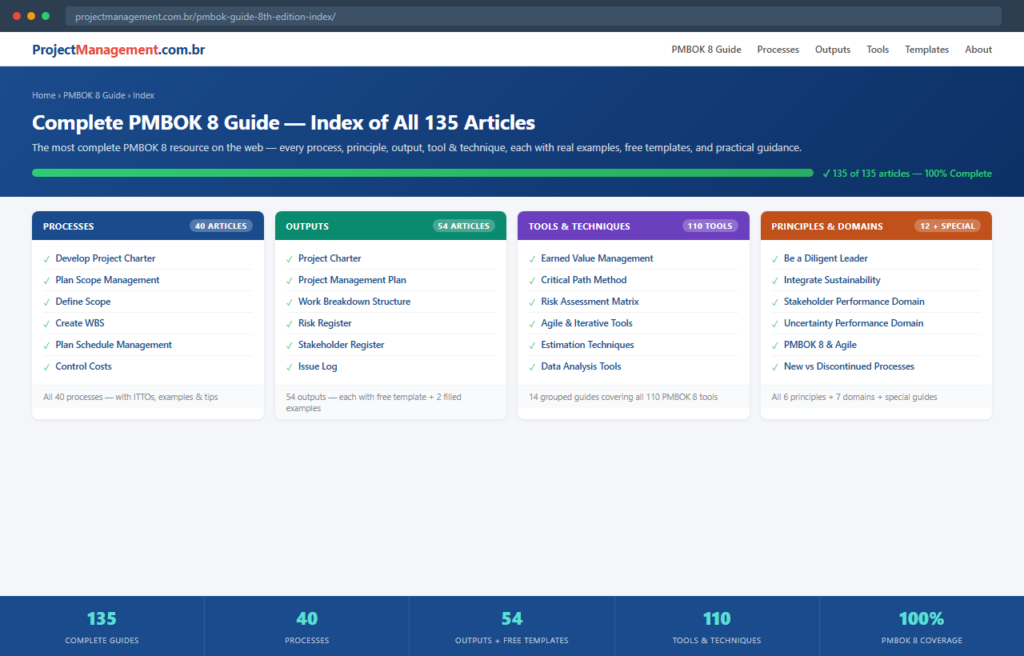Click the 110 Tools badge on purple card
This screenshot has height=656, width=1024.
[710, 226]
